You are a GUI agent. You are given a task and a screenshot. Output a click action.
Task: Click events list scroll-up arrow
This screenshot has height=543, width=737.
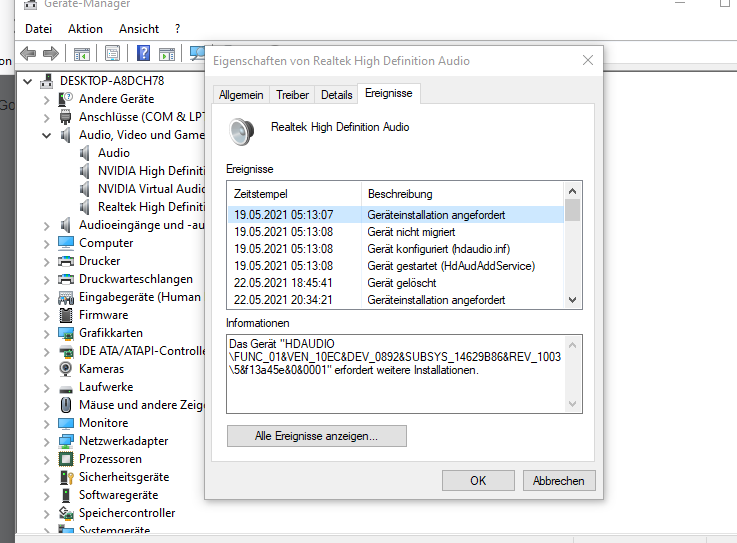click(x=572, y=191)
